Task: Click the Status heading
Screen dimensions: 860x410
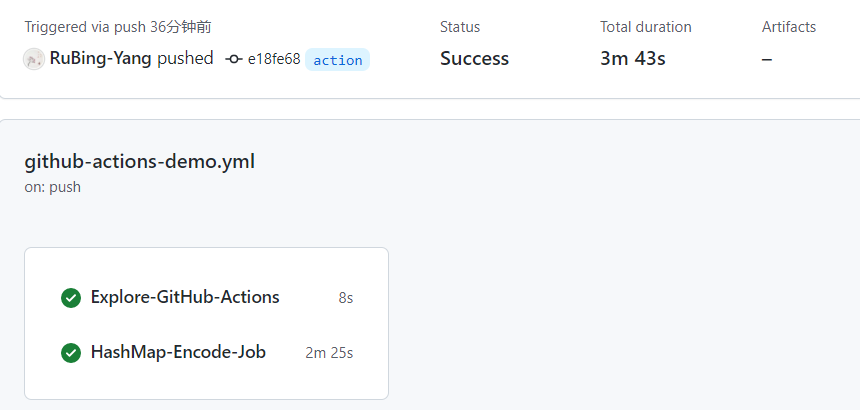Action: 460,27
